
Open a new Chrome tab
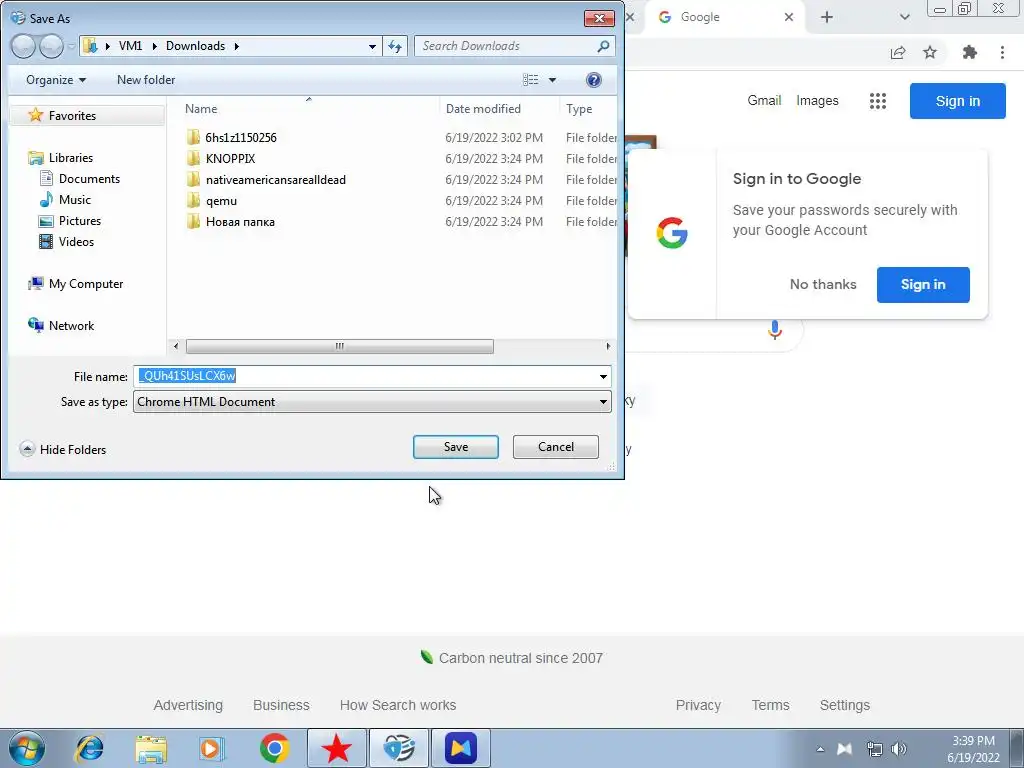click(827, 17)
